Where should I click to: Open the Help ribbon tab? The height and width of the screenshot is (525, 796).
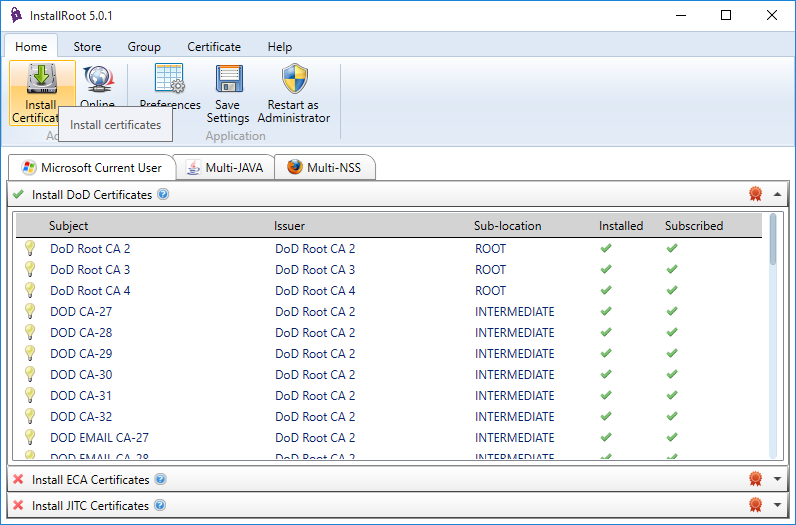pyautogui.click(x=280, y=47)
